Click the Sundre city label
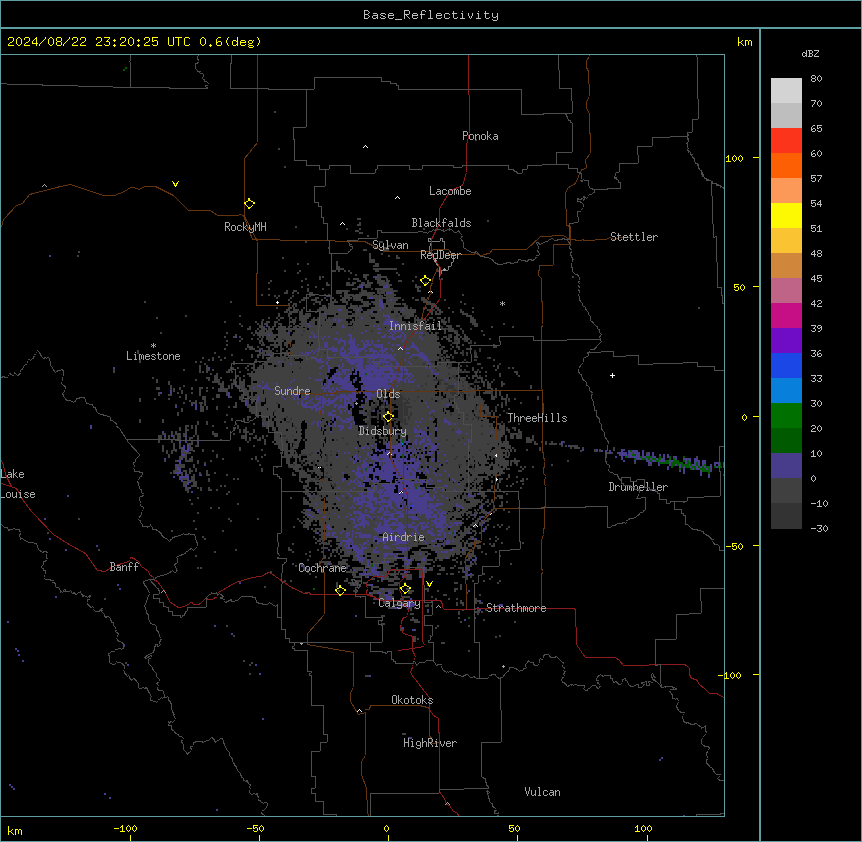862x842 pixels. pyautogui.click(x=292, y=391)
